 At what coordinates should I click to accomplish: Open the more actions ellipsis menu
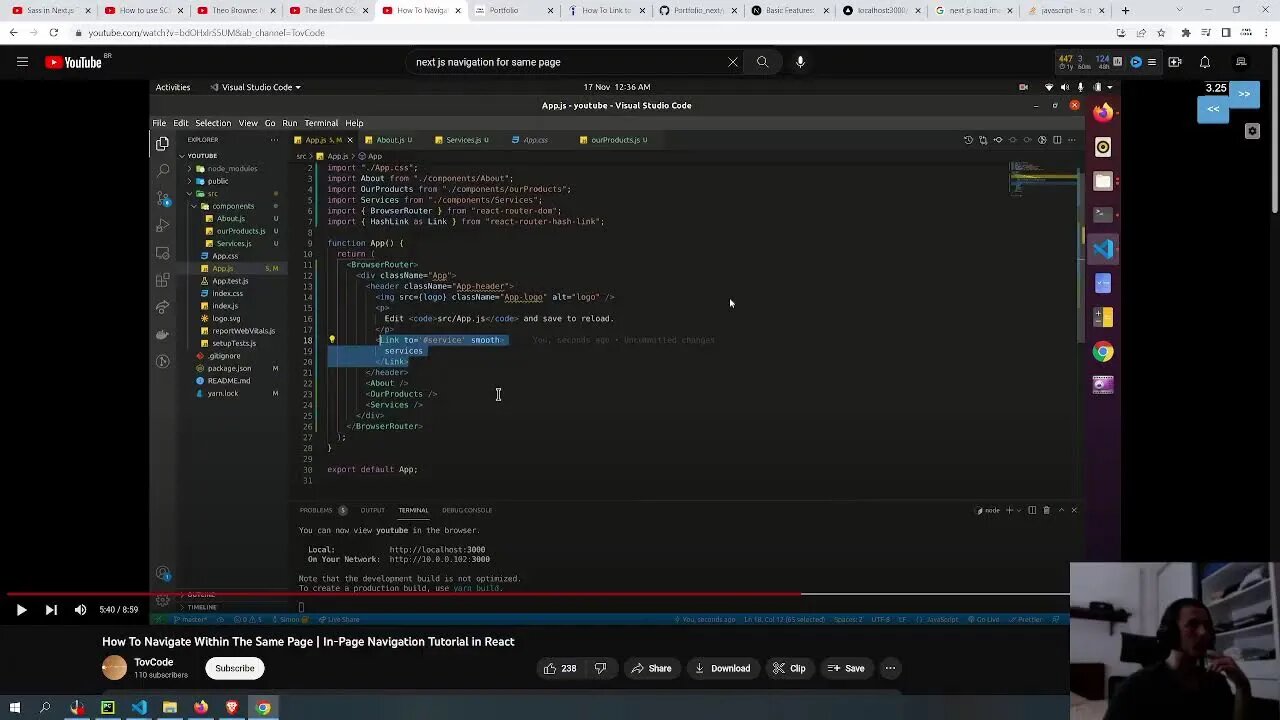click(890, 668)
